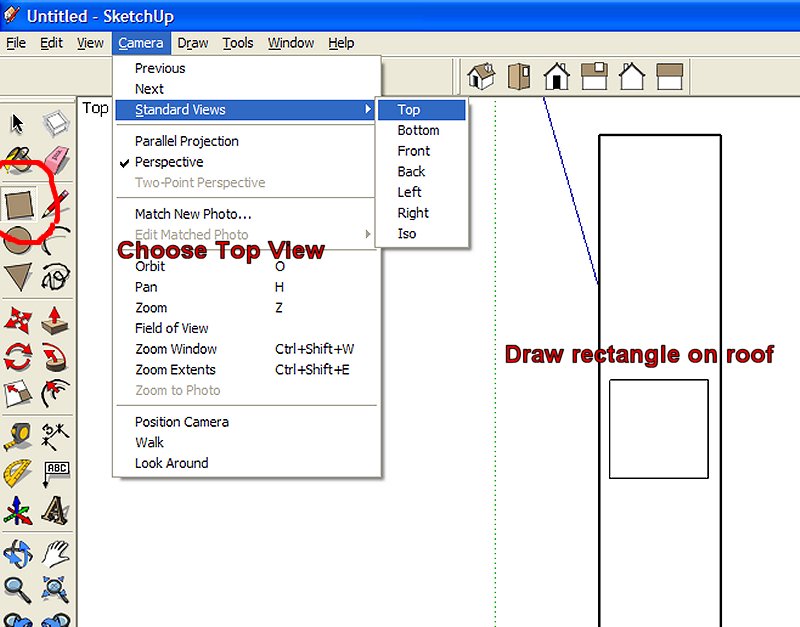Image resolution: width=800 pixels, height=627 pixels.
Task: Activate the Offset tool
Action: [55, 393]
